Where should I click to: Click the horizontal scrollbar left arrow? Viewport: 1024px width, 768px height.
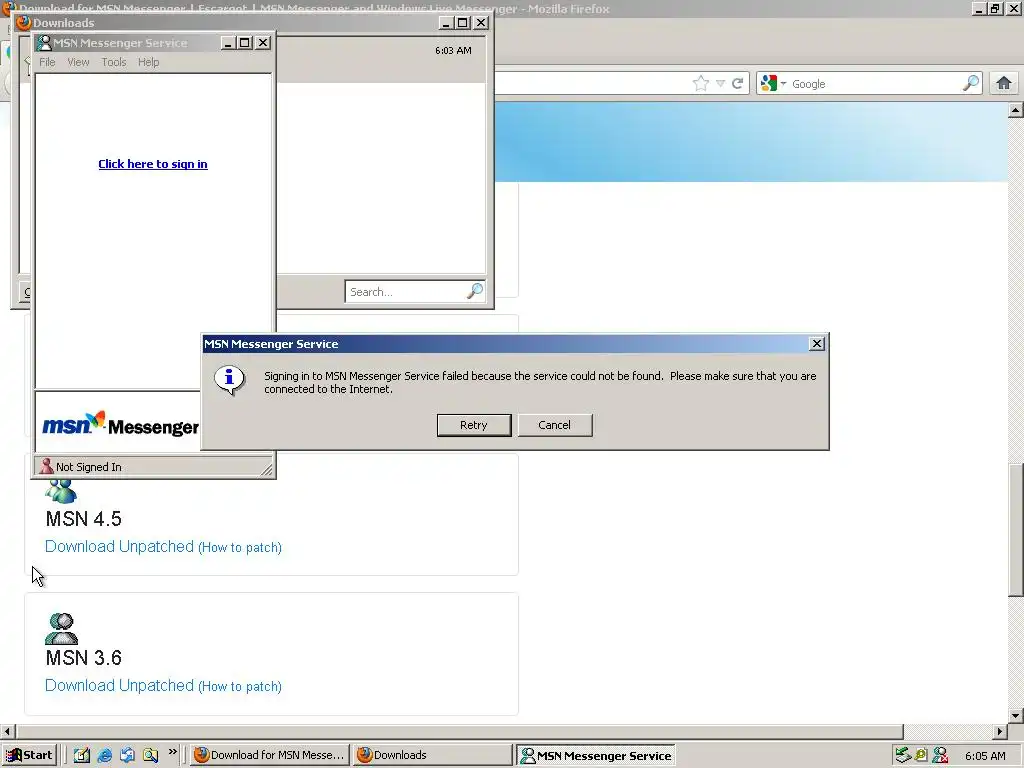8,731
